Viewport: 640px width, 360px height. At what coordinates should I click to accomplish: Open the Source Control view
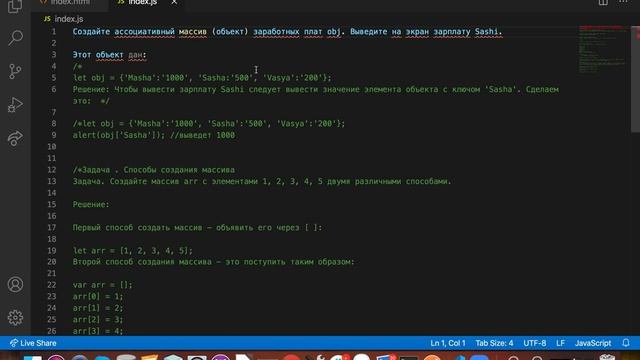coord(15,71)
